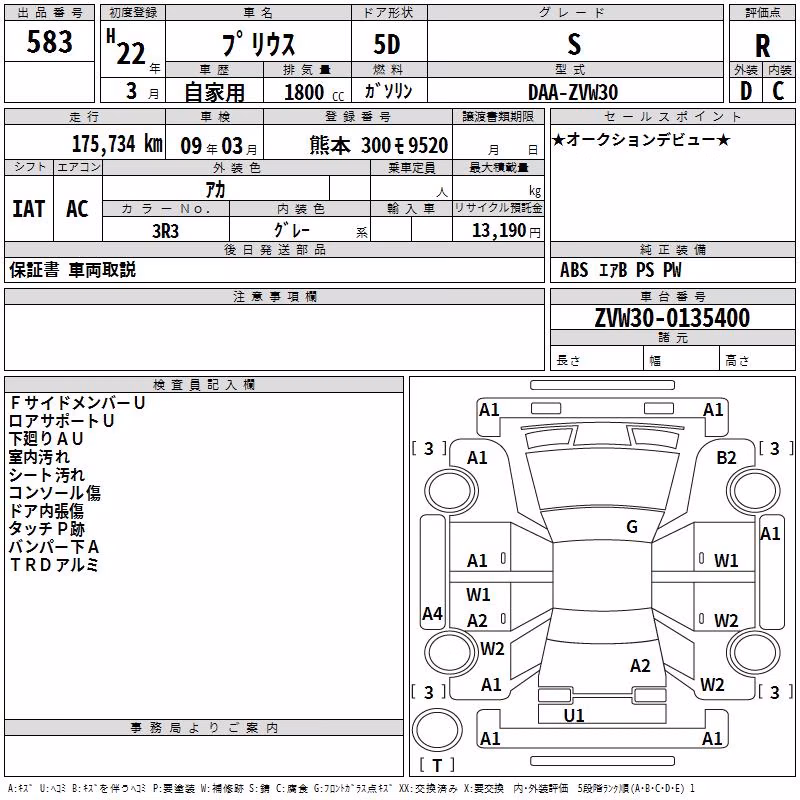Viewport: 800px width, 800px height.
Task: Select the chassis number ZVW30-0135400
Action: [672, 318]
